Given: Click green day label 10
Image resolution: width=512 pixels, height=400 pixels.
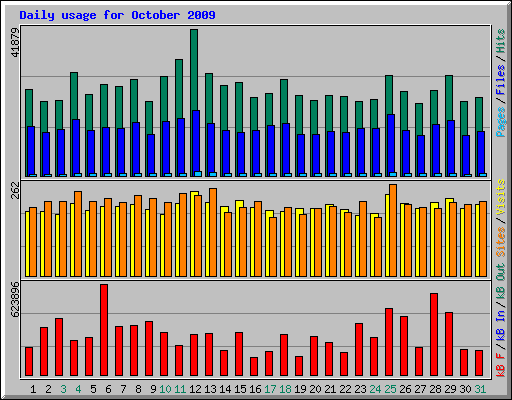Looking at the screenshot, I should point(165,389).
